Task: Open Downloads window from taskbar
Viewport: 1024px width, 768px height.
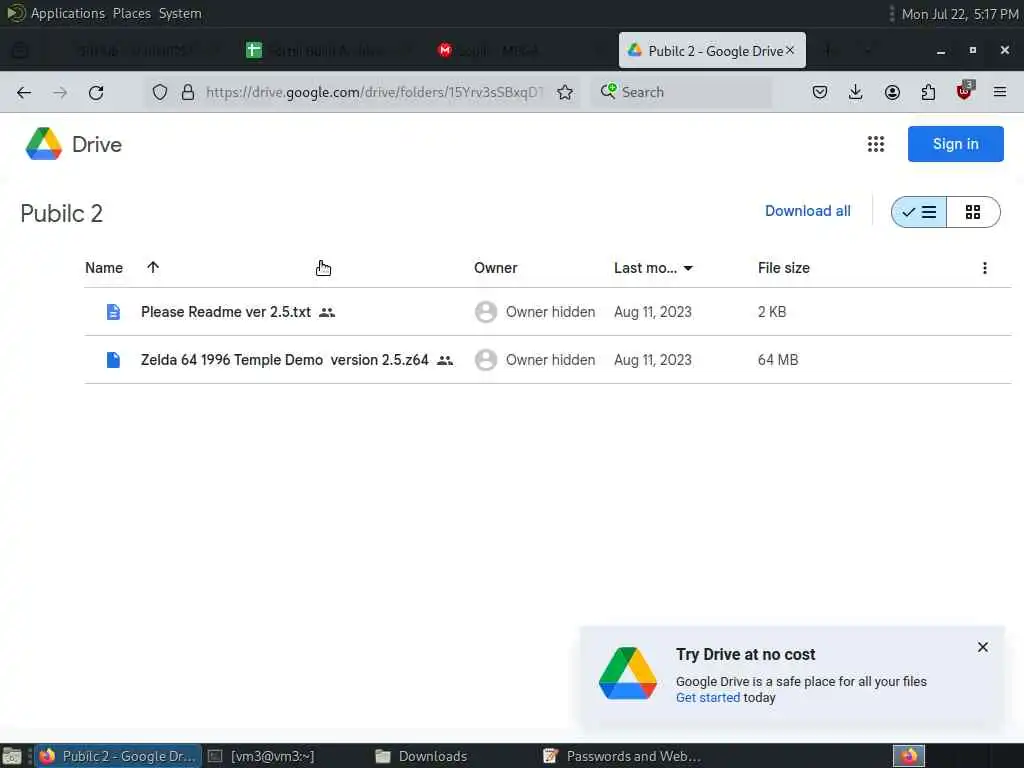Action: click(x=422, y=756)
